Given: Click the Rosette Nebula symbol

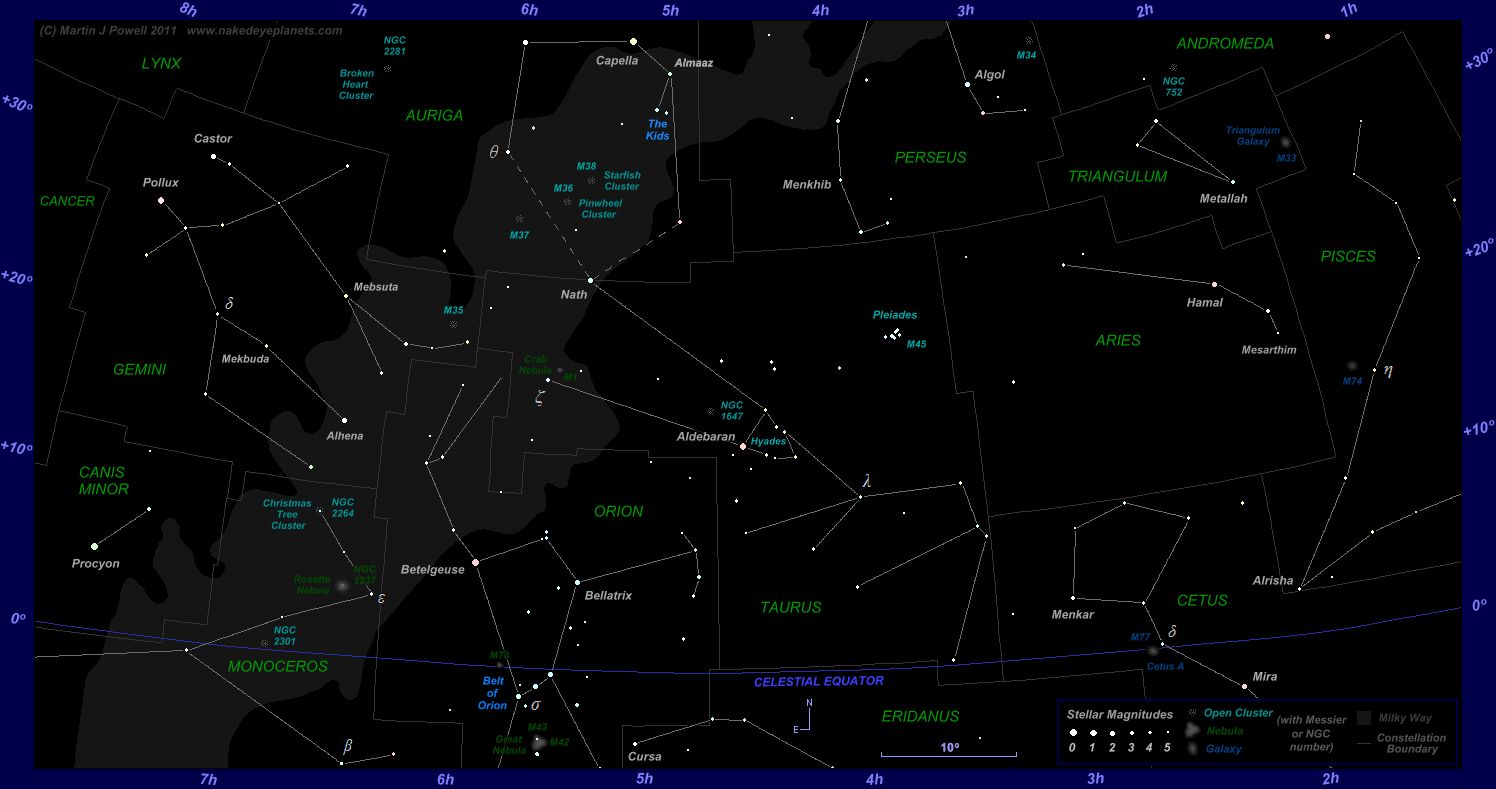Looking at the screenshot, I should coord(342,586).
